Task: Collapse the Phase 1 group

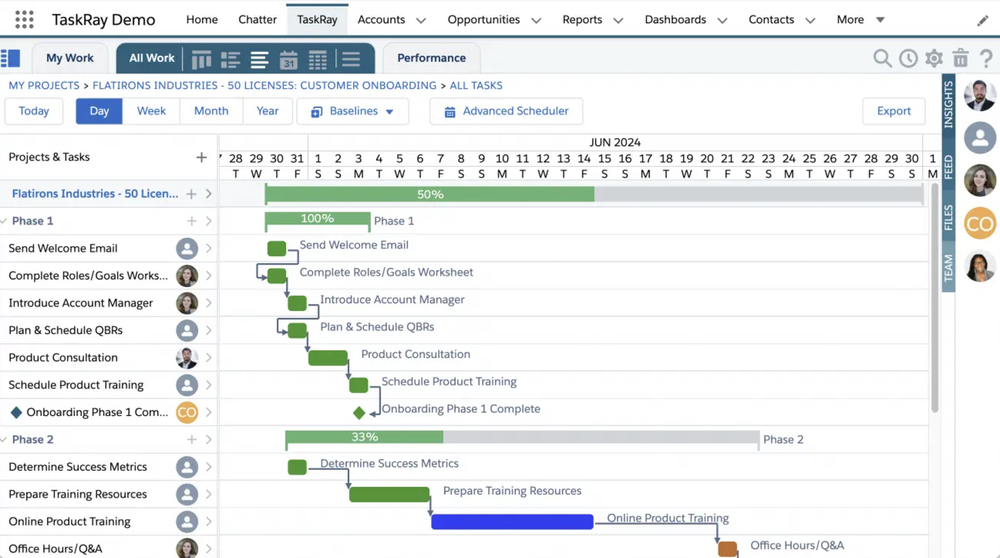Action: (4, 221)
